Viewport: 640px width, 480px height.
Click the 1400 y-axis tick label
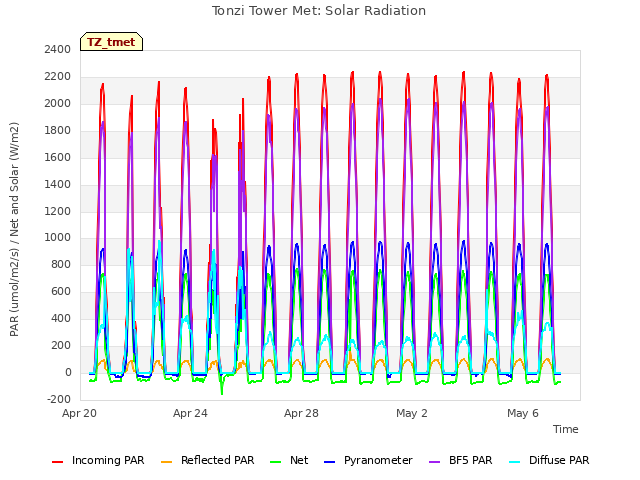(58, 184)
